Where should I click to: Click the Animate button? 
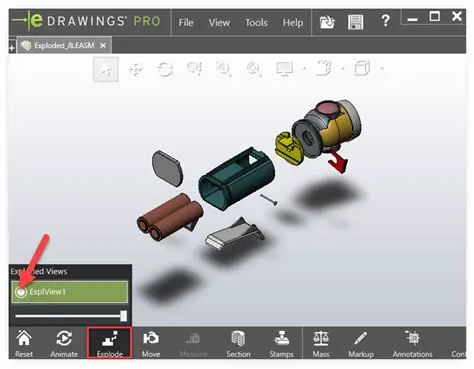[64, 344]
